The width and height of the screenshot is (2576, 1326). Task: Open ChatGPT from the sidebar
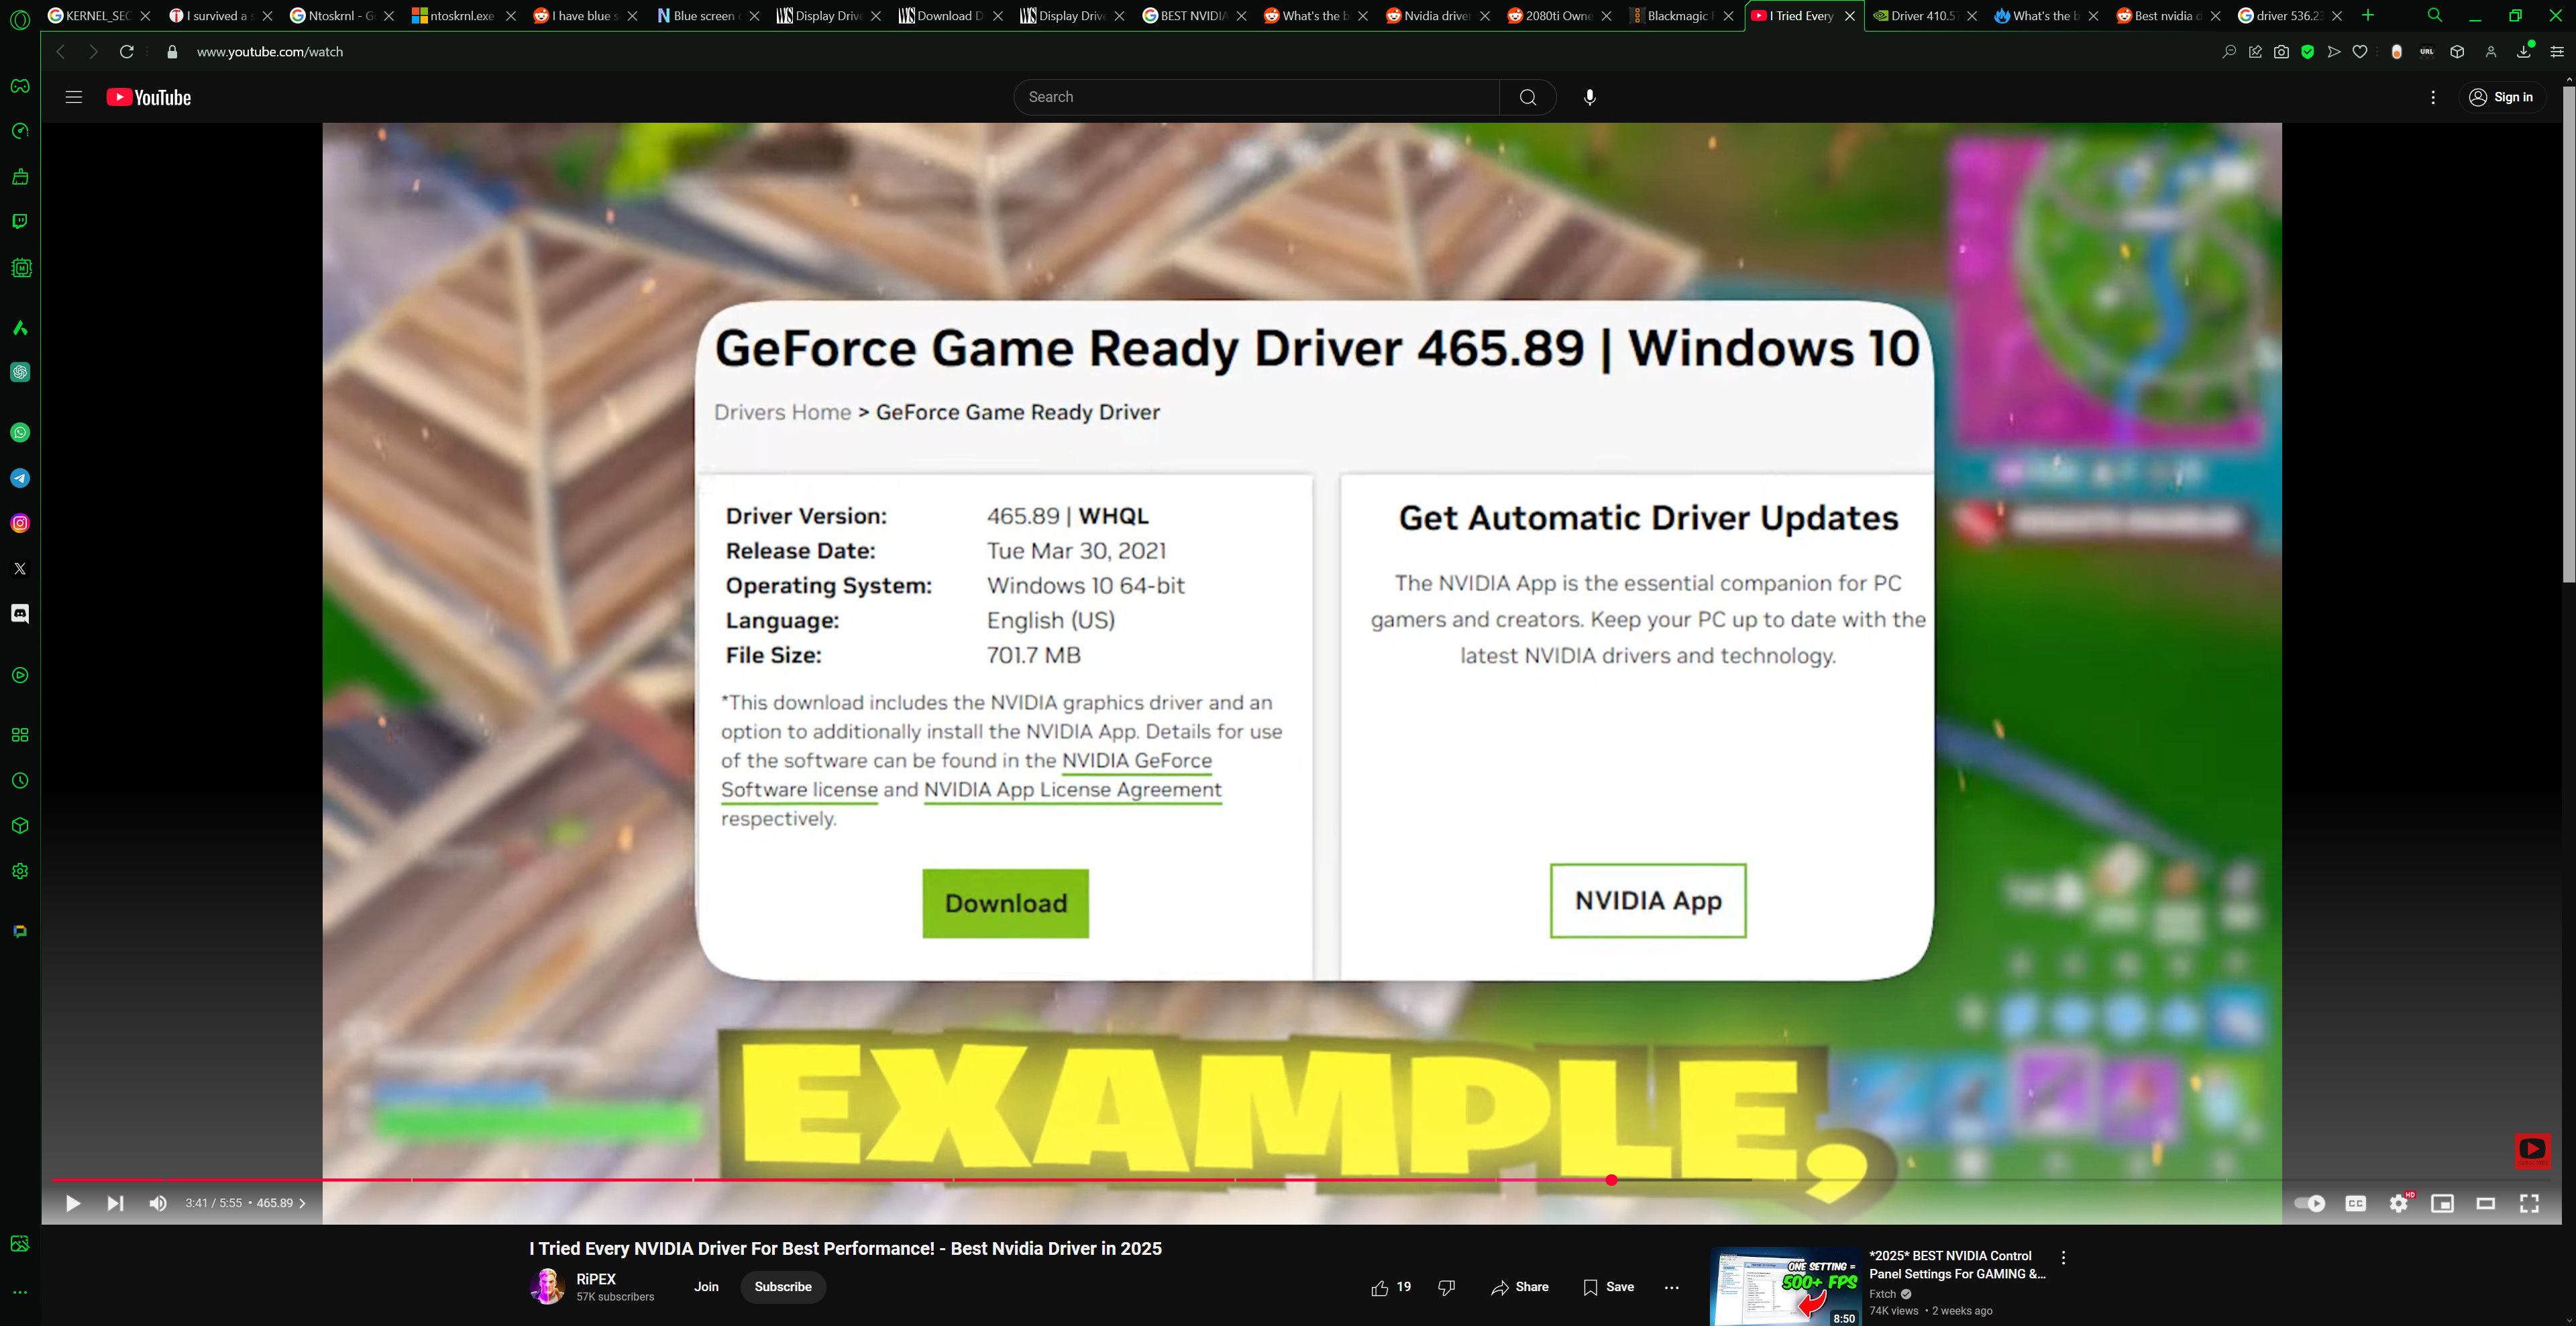[20, 372]
